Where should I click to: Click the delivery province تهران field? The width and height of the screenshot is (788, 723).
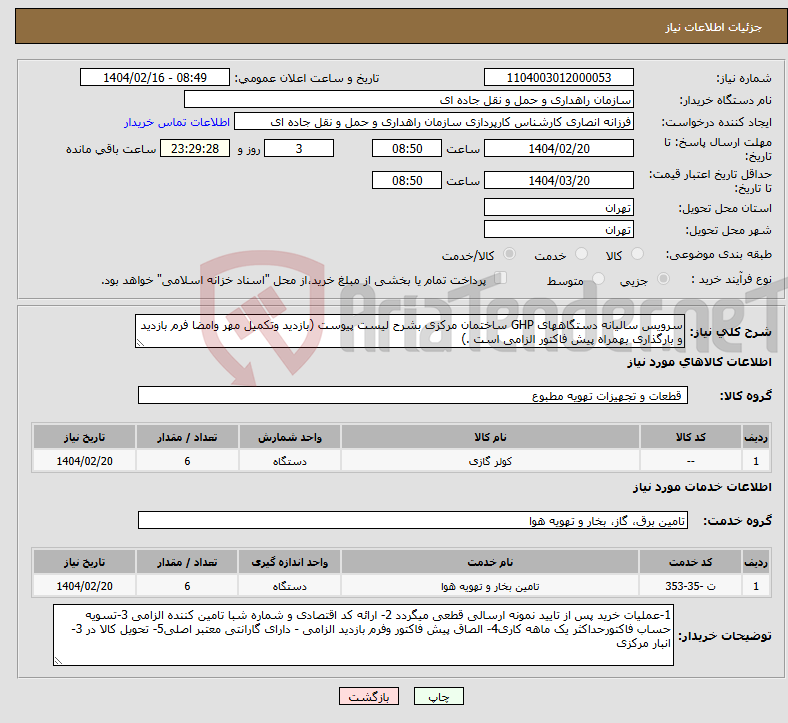coord(559,208)
